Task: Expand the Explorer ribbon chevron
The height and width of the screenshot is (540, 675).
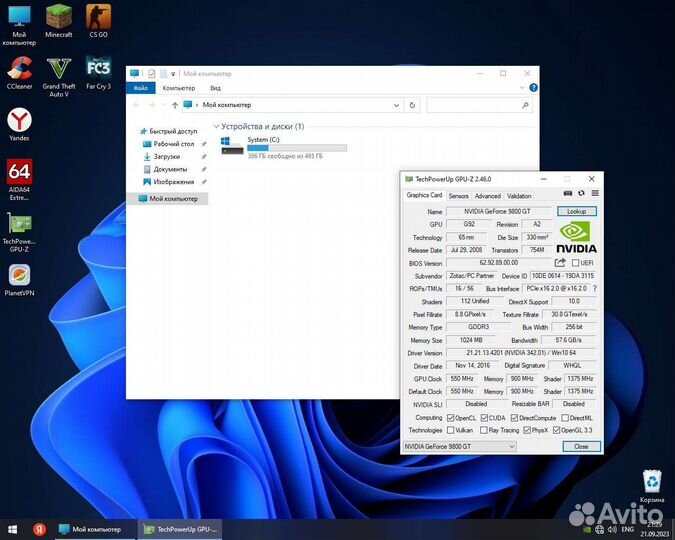Action: (x=522, y=88)
